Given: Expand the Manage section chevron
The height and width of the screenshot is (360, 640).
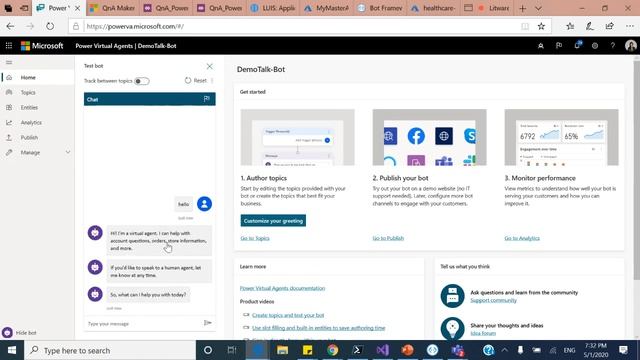Looking at the screenshot, I should pos(68,152).
